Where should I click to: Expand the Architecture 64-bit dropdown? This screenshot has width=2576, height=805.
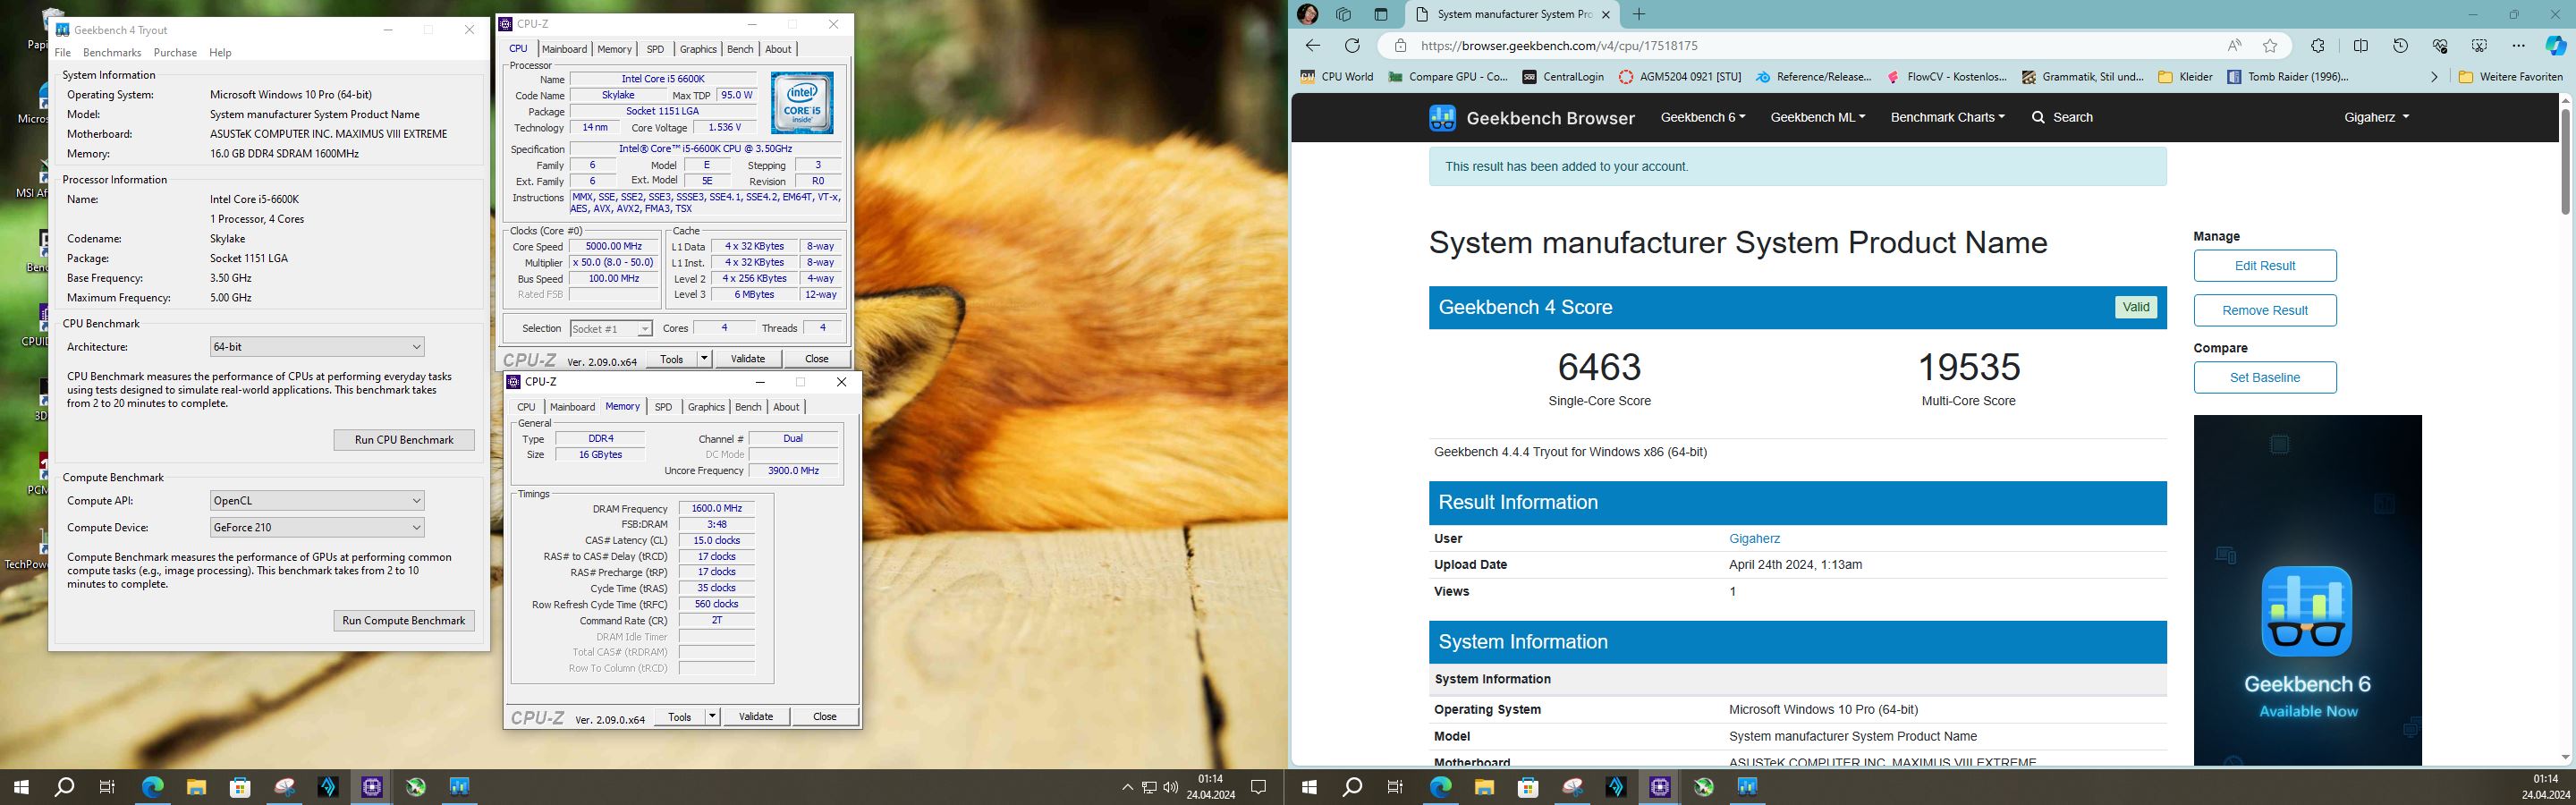(317, 347)
